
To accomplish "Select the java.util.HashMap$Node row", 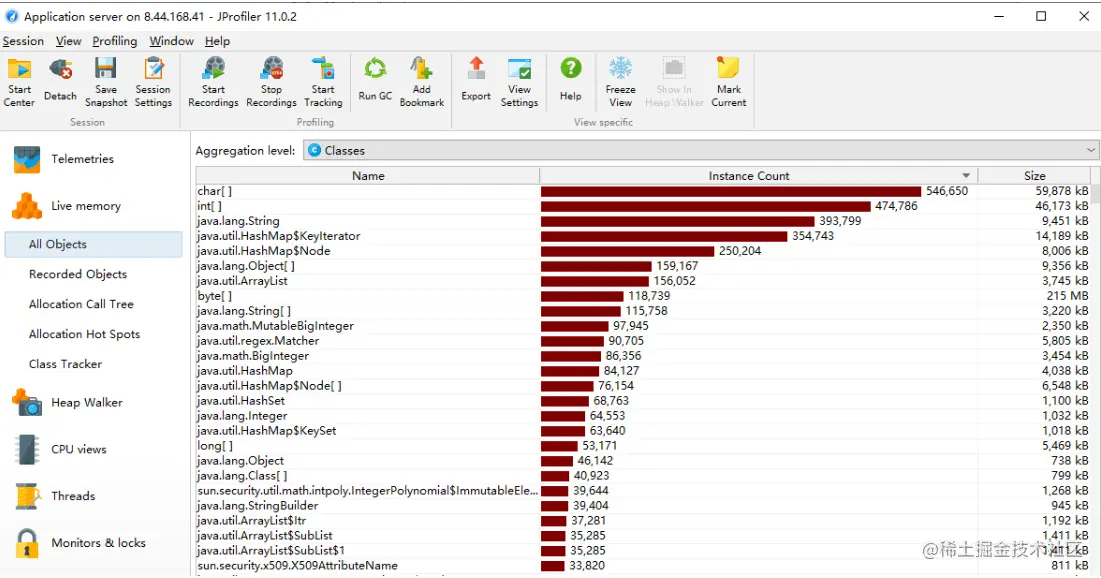I will tap(643, 251).
